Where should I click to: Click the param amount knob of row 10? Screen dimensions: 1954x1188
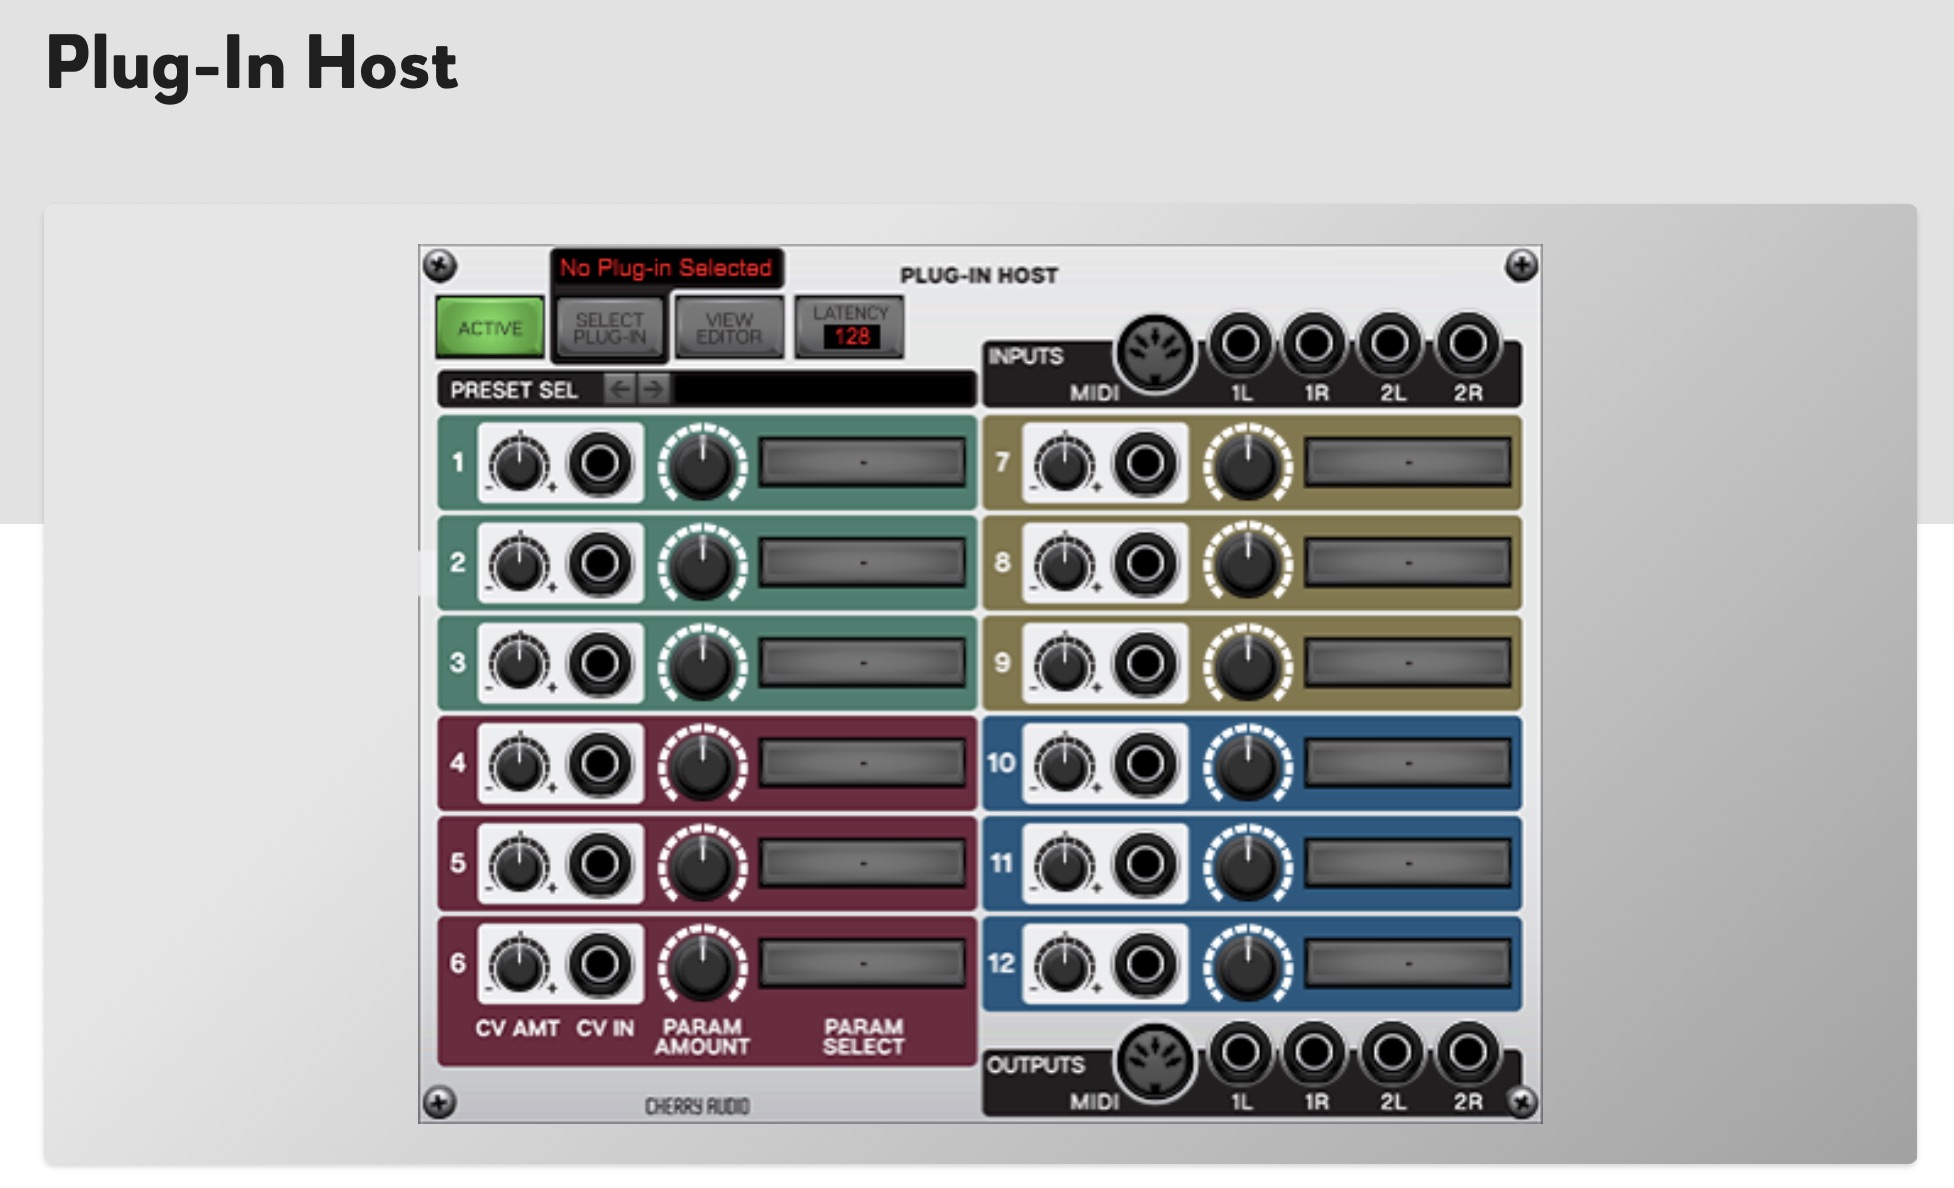point(1247,764)
